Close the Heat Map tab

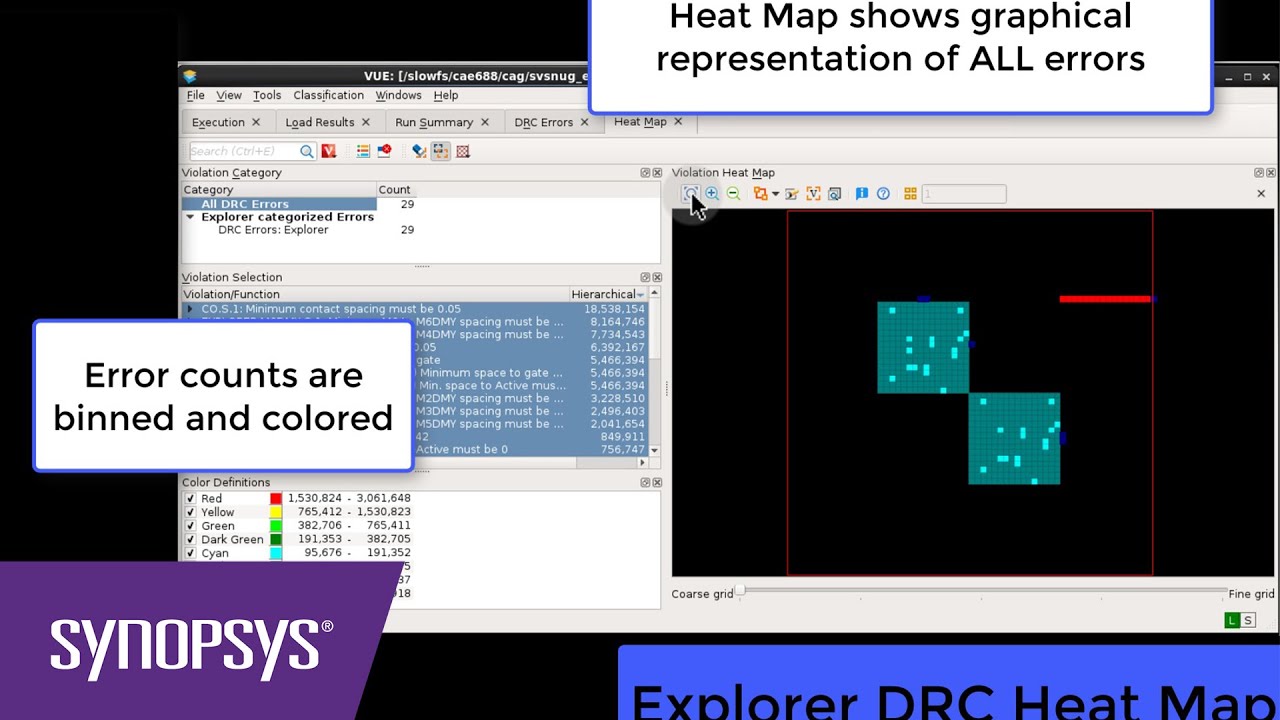(x=678, y=122)
